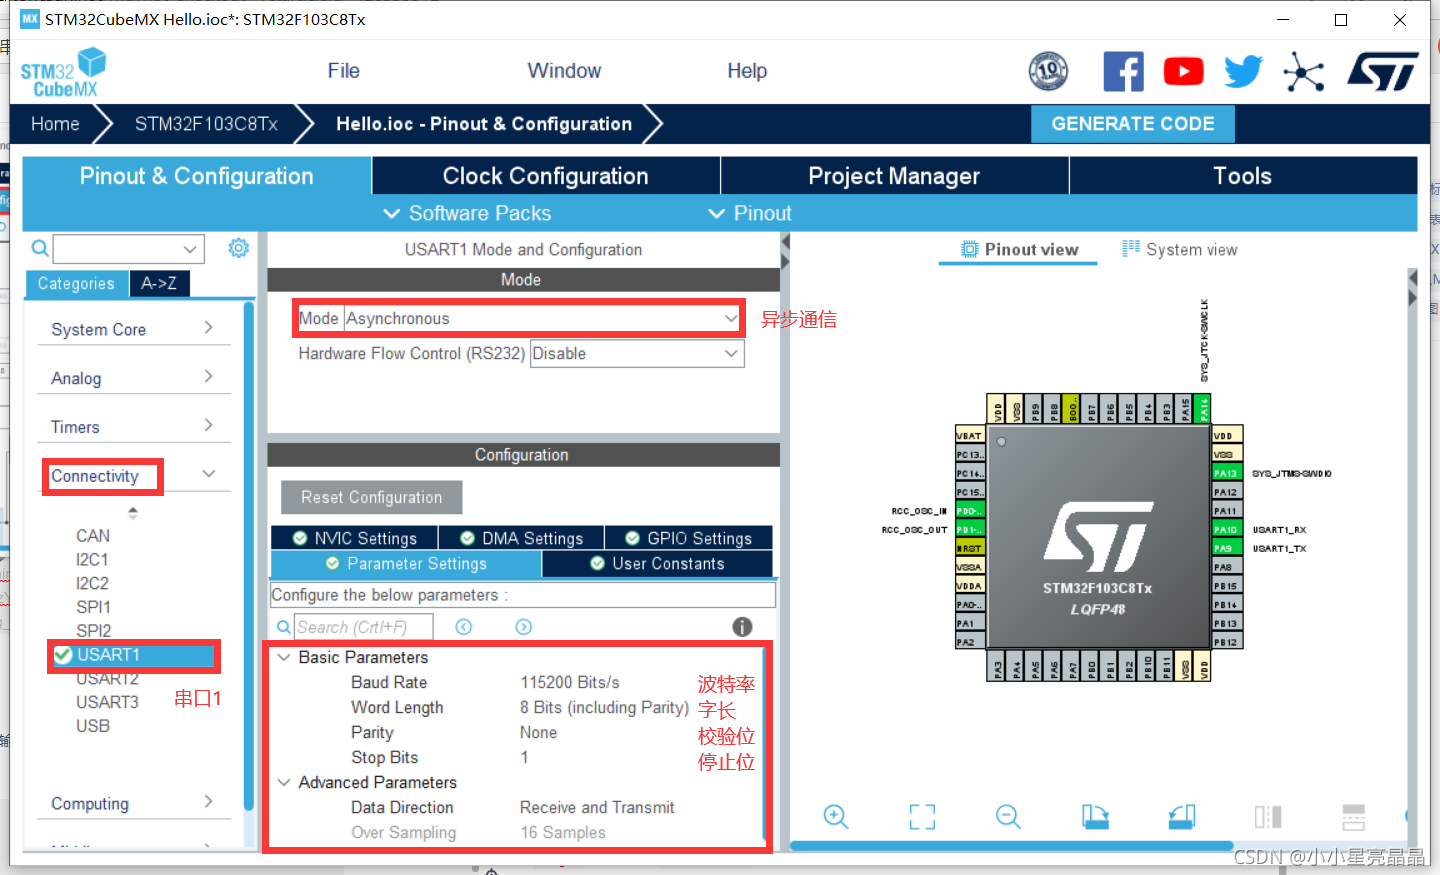This screenshot has height=875, width=1440.
Task: Fit the chip to the view
Action: click(922, 817)
